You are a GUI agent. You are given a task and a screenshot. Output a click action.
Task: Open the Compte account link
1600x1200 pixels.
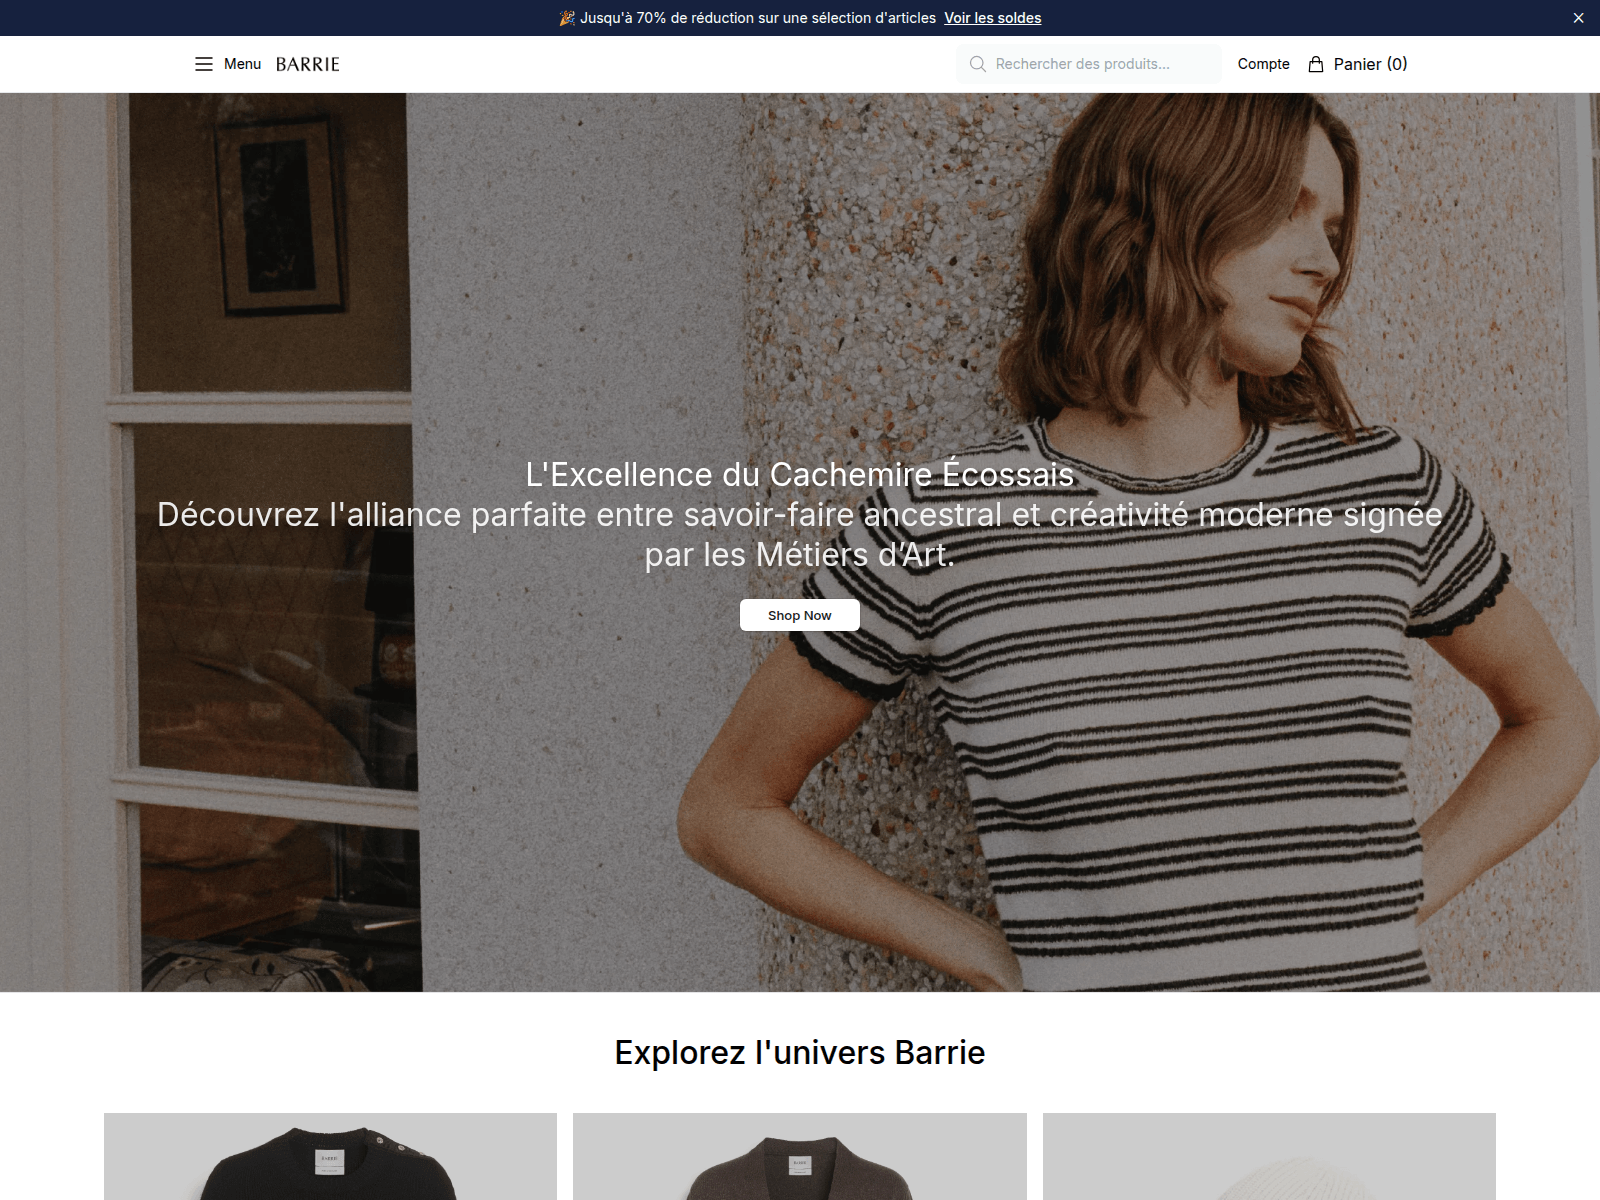click(x=1263, y=64)
